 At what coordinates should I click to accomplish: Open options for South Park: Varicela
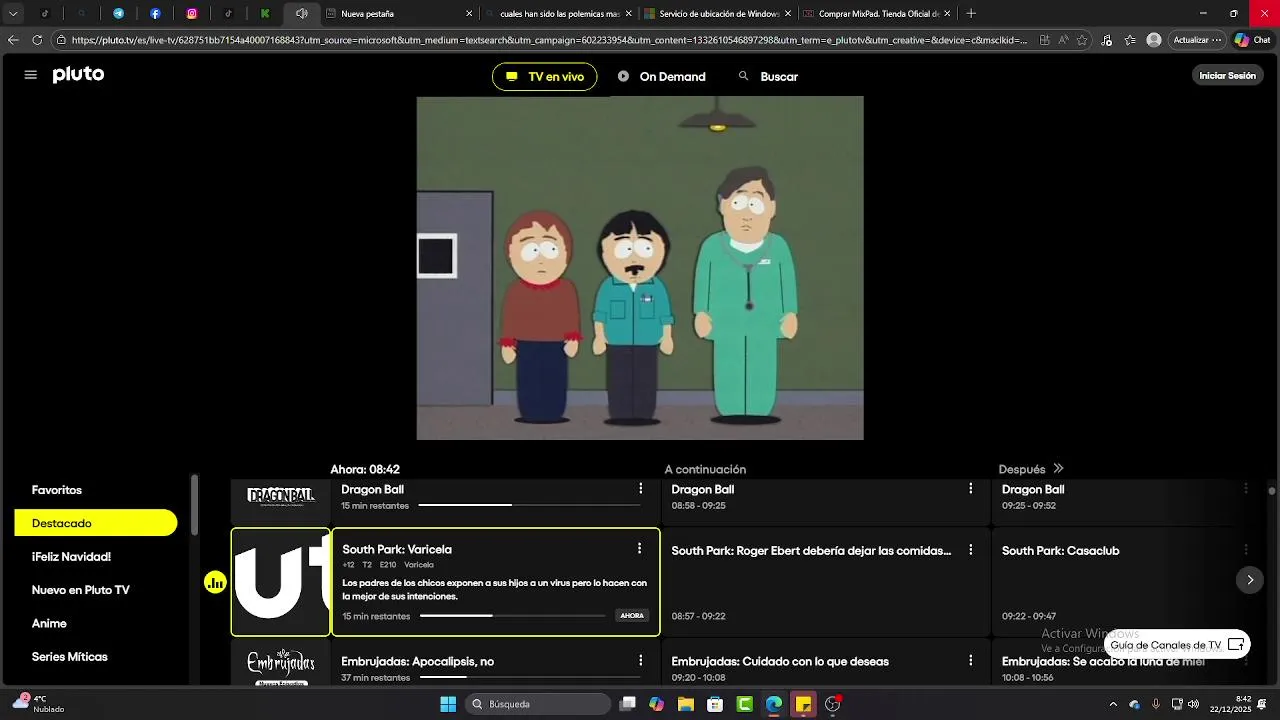click(639, 549)
